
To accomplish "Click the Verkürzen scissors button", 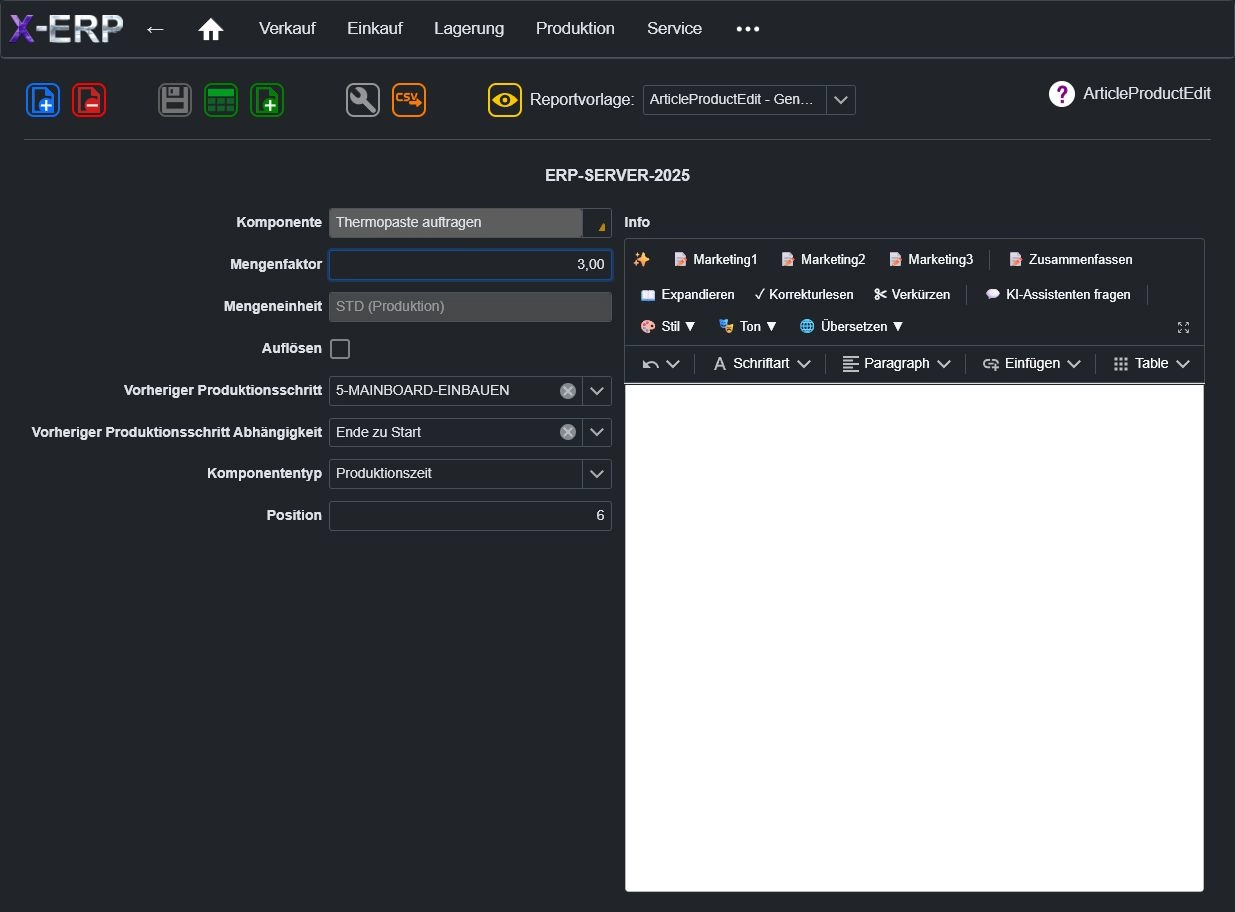I will (x=911, y=294).
